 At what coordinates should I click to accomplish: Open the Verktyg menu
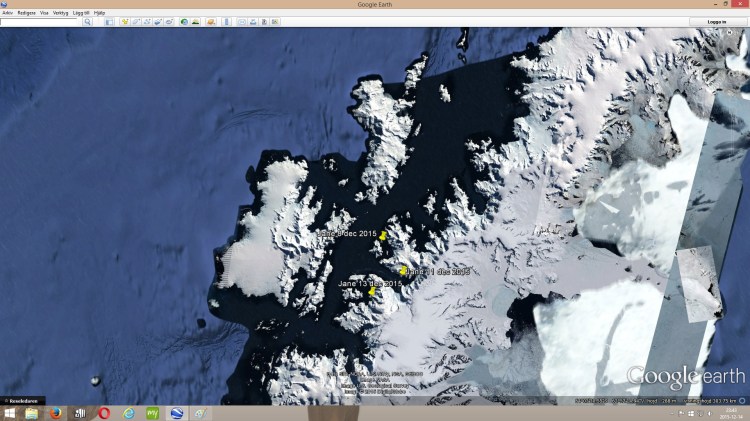pyautogui.click(x=61, y=13)
